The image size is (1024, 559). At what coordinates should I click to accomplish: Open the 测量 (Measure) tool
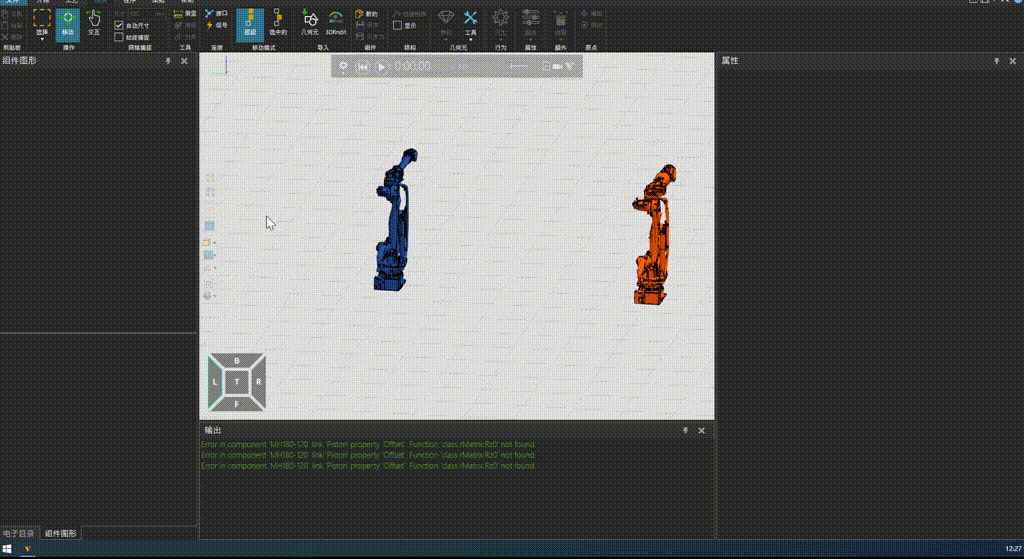(x=185, y=13)
